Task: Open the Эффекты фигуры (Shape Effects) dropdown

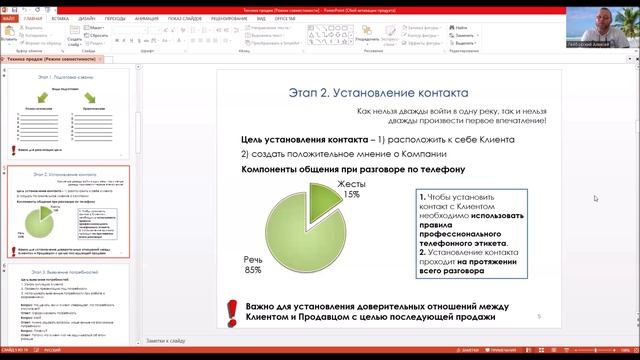Action: click(x=422, y=43)
